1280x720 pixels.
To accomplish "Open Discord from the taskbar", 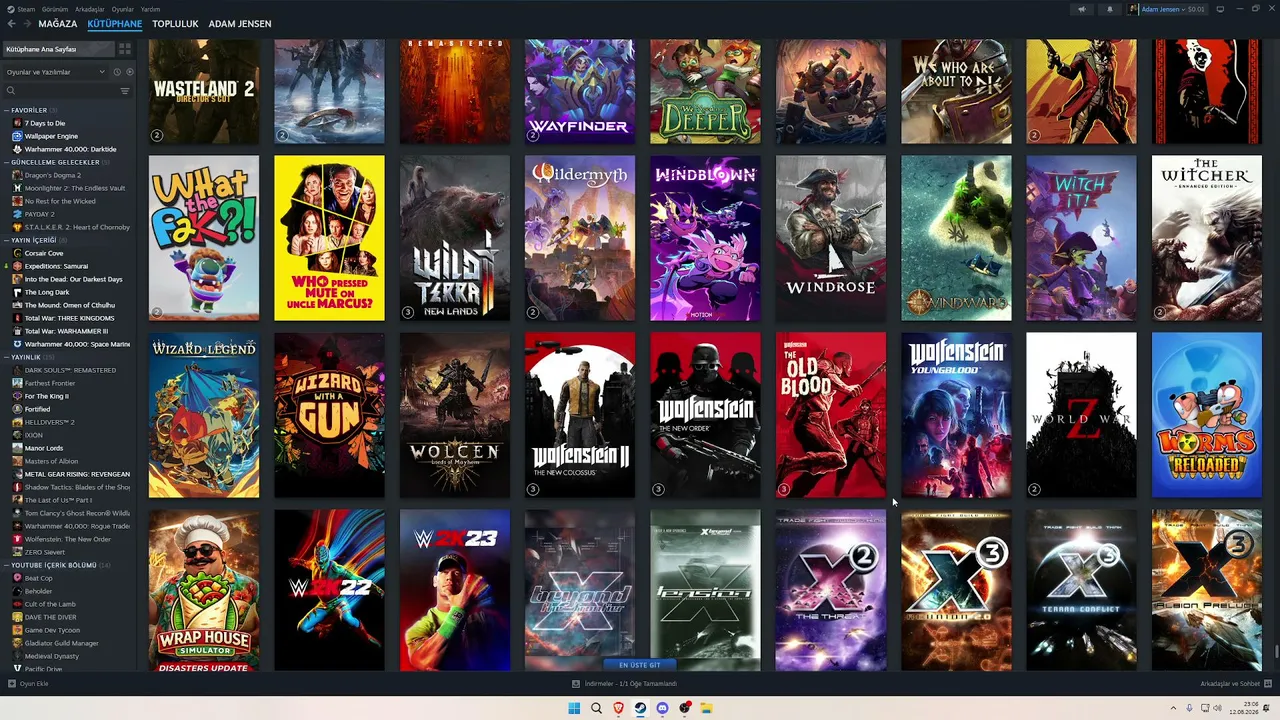I will coord(662,708).
